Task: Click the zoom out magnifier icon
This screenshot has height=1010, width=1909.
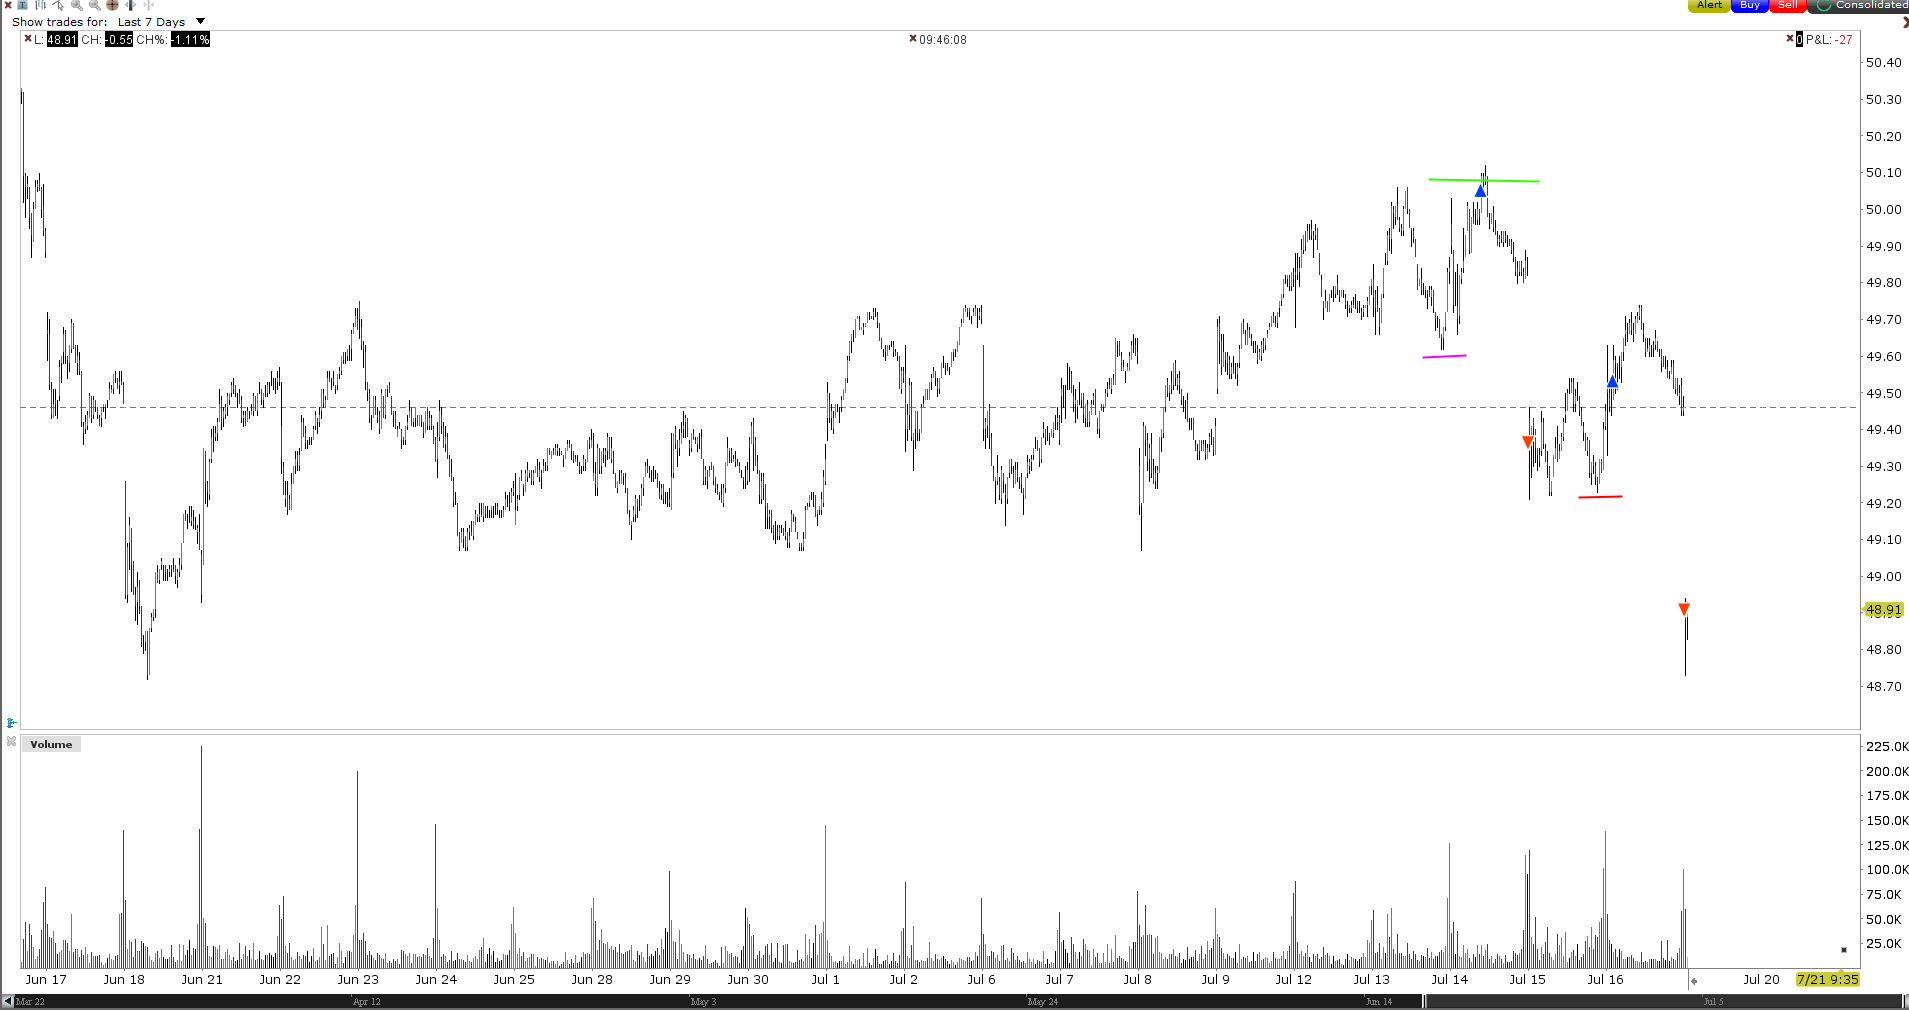Action: pos(95,5)
